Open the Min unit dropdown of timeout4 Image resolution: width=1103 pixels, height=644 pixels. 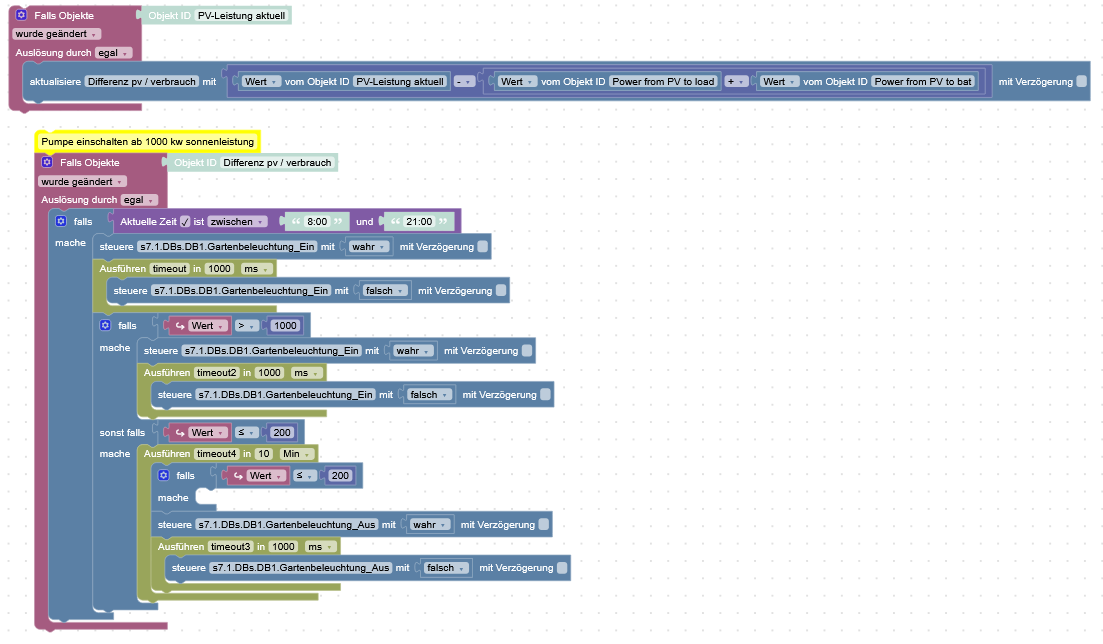pos(297,454)
